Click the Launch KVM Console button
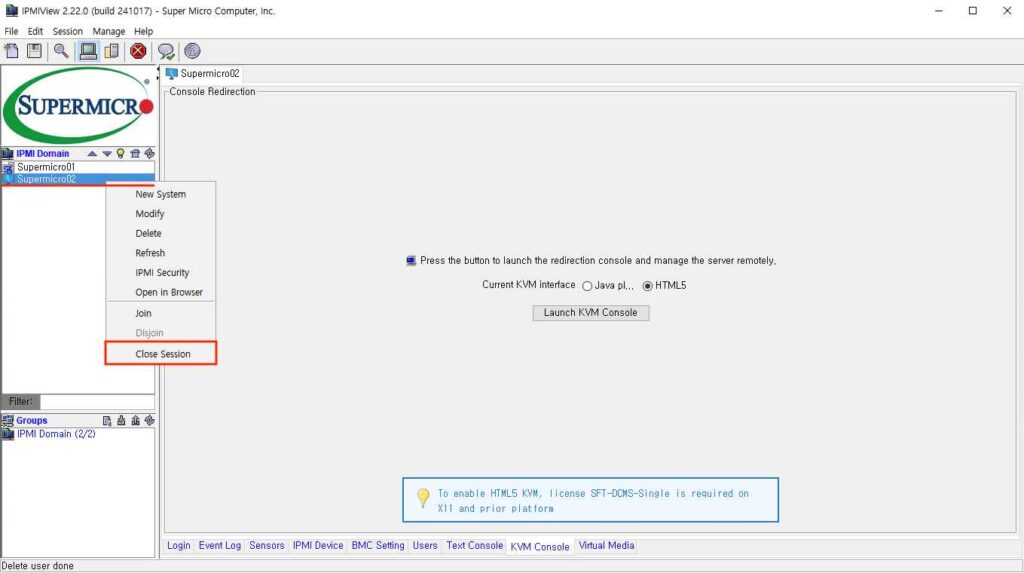Image resolution: width=1024 pixels, height=573 pixels. (x=590, y=313)
